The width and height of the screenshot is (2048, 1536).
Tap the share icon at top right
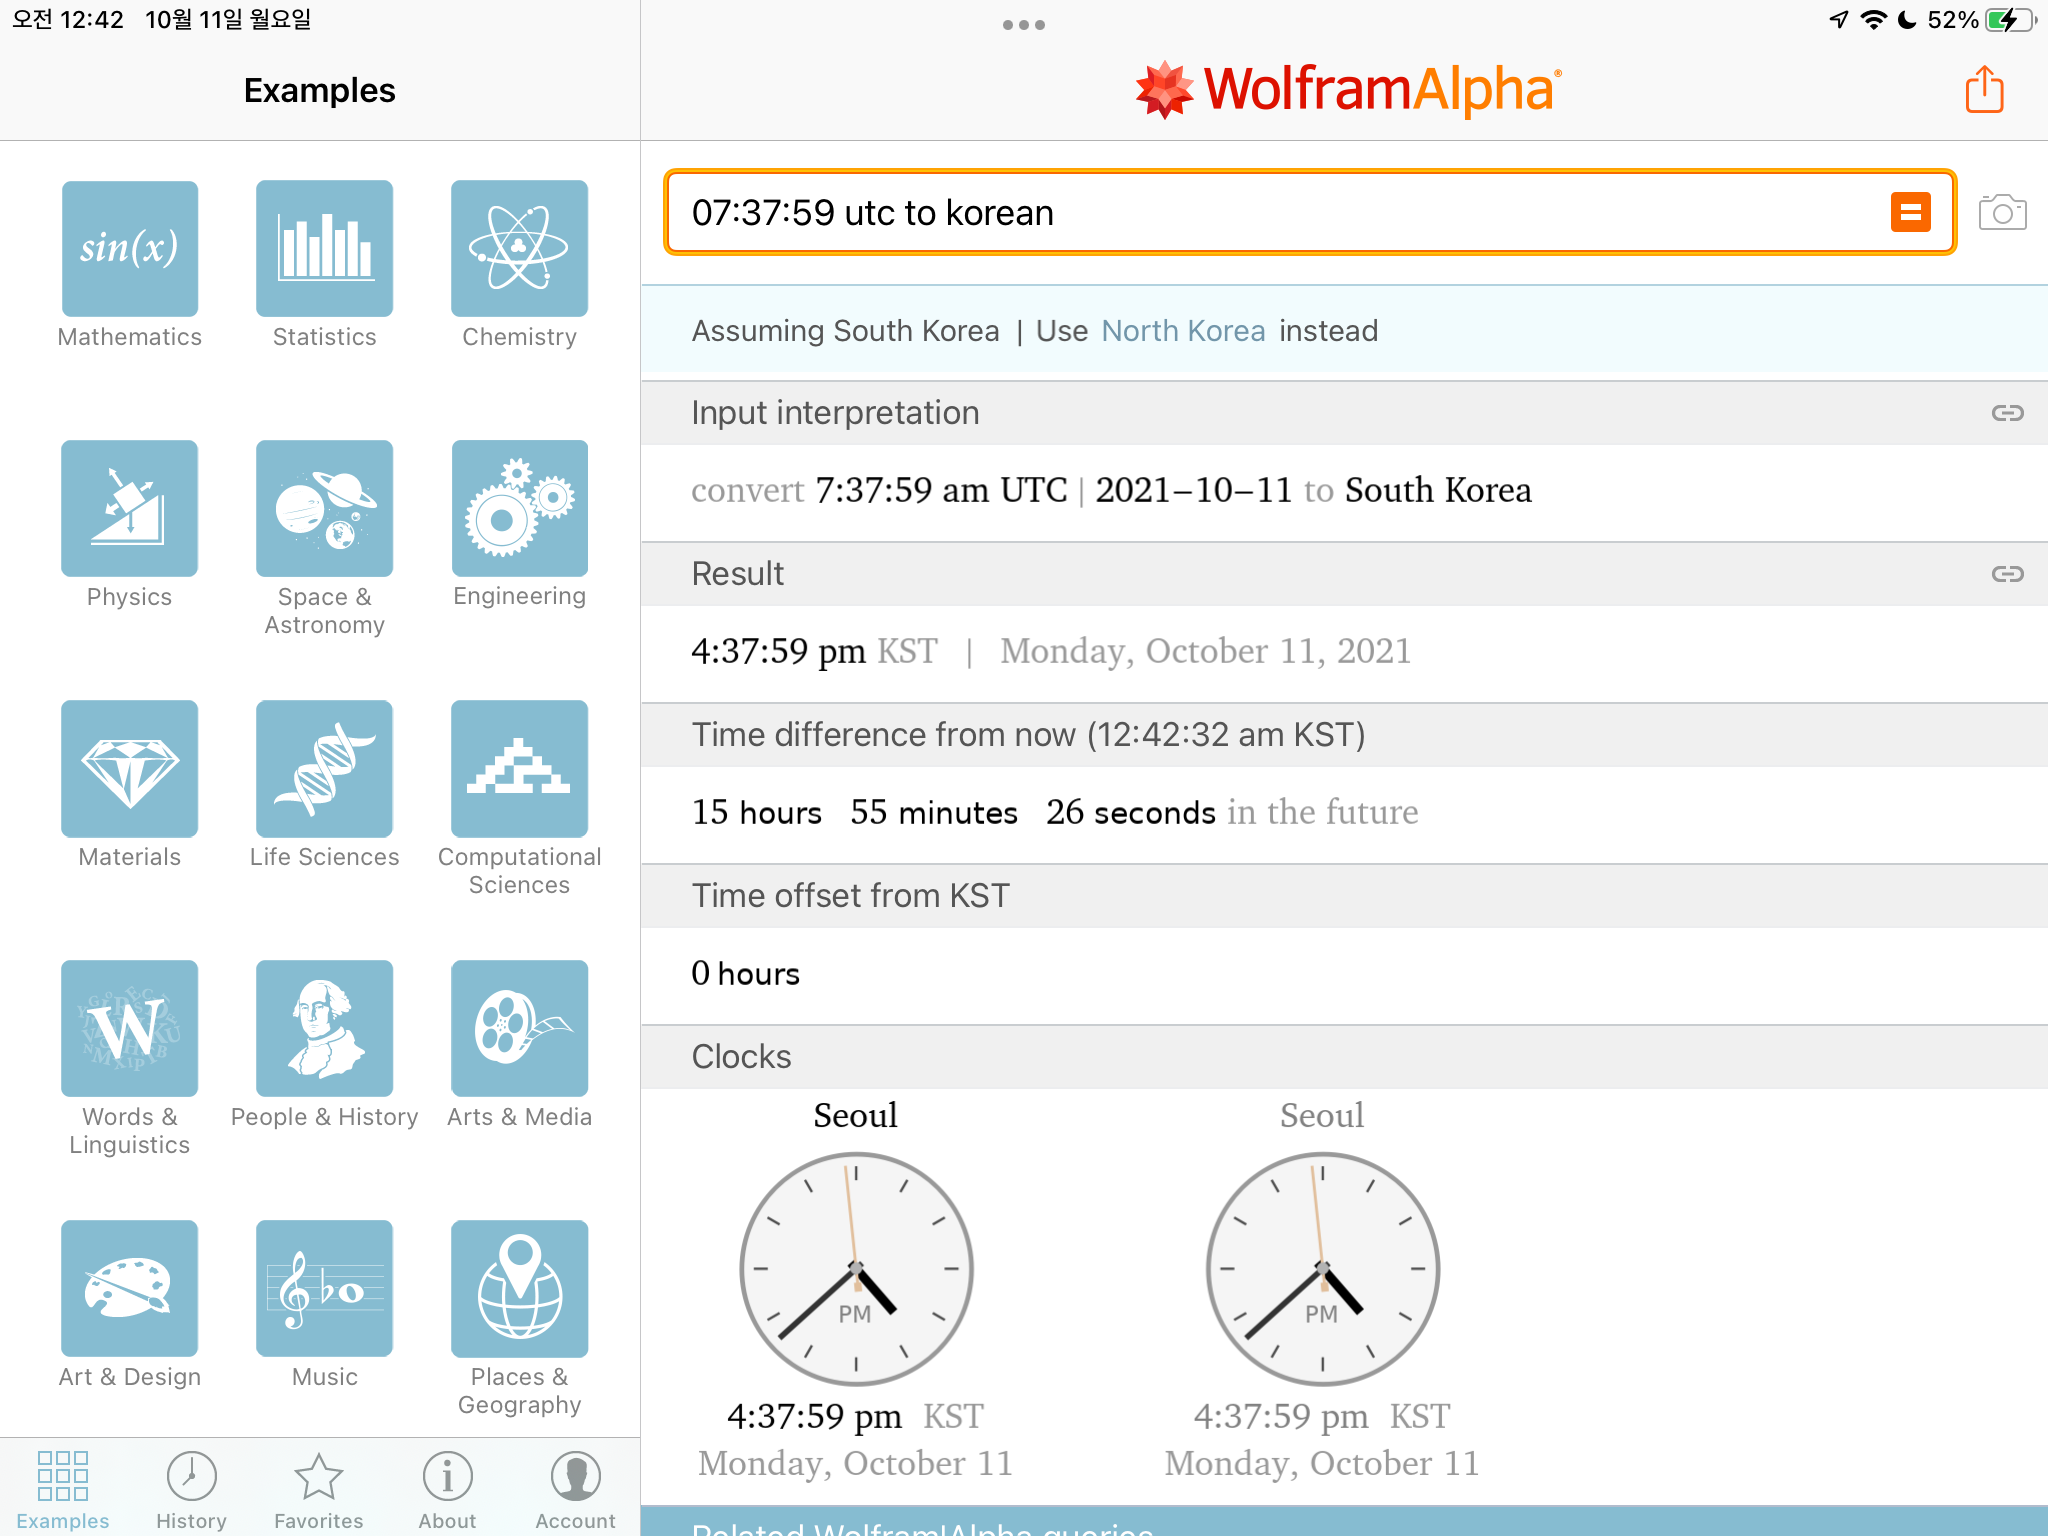(x=1984, y=90)
